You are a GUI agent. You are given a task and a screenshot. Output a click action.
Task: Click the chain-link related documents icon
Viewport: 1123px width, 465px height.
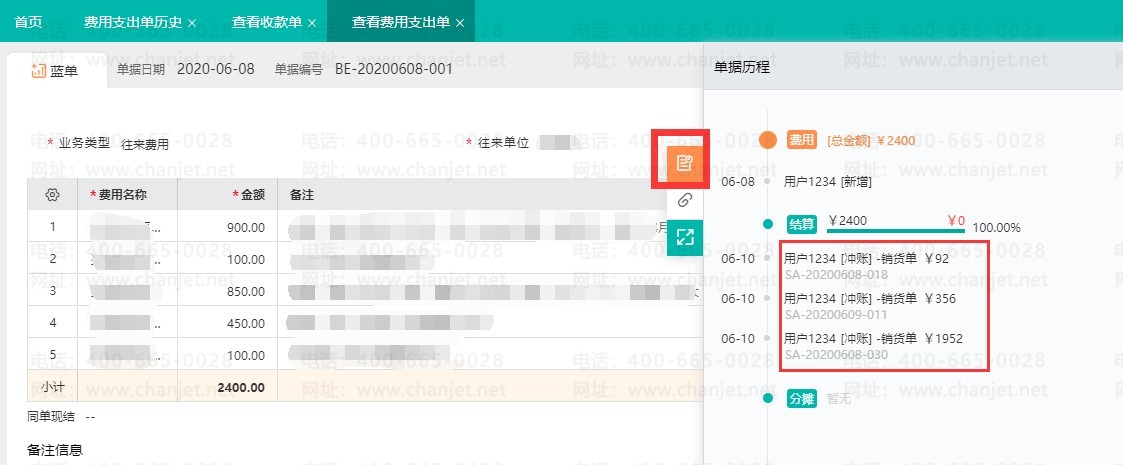click(x=684, y=200)
